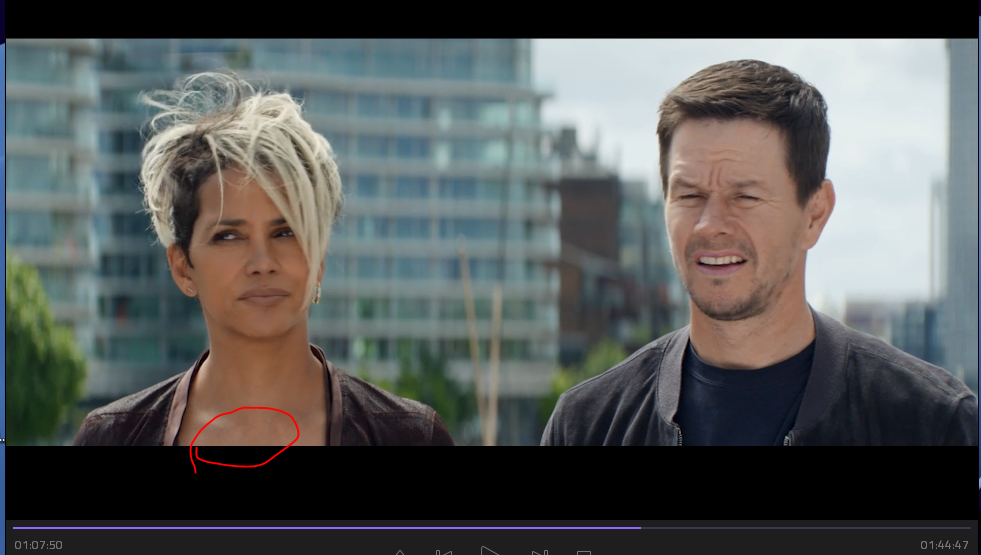Screen dimensions: 981x555
Task: Skip to the next track icon
Action: pos(539,552)
